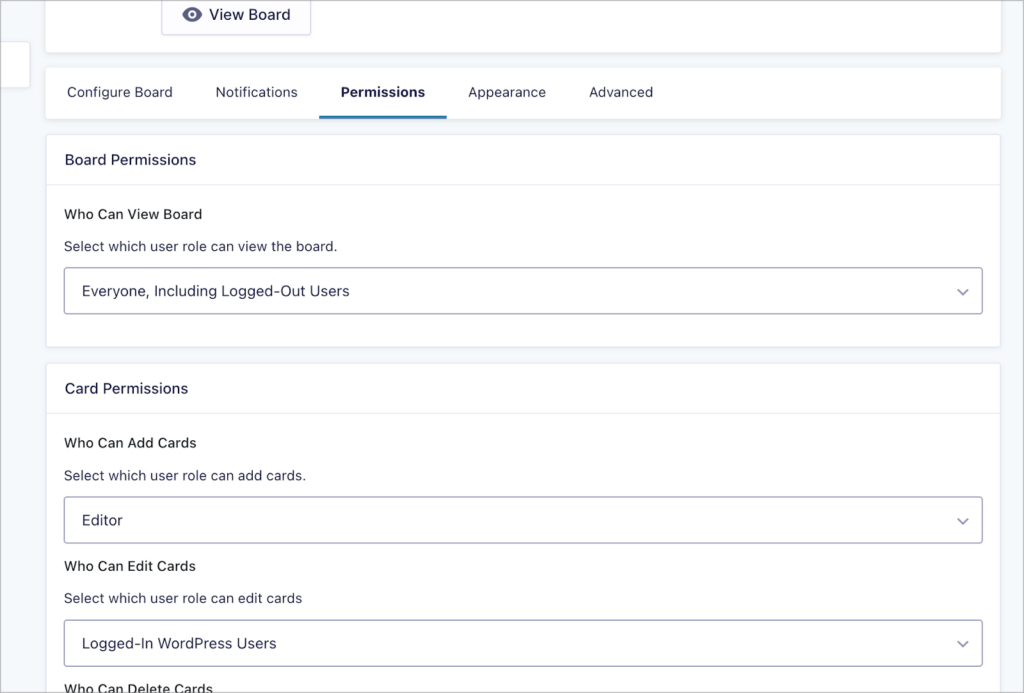This screenshot has width=1024, height=693.
Task: Click the chevron on Who Can Add Cards
Action: 962,520
